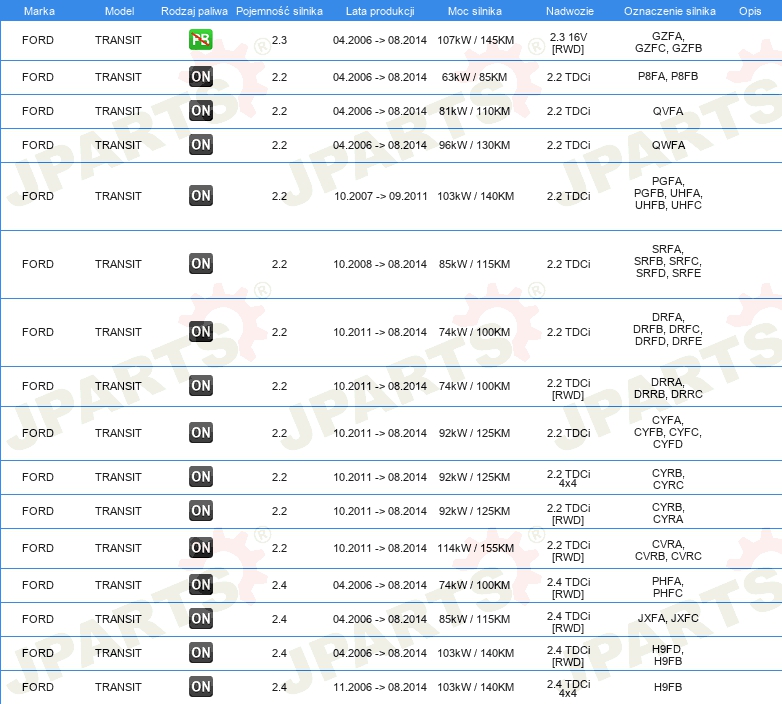Select the 74kW / 100KM cell in the PHFA row
Viewport: 782px width, 704px height.
point(474,585)
